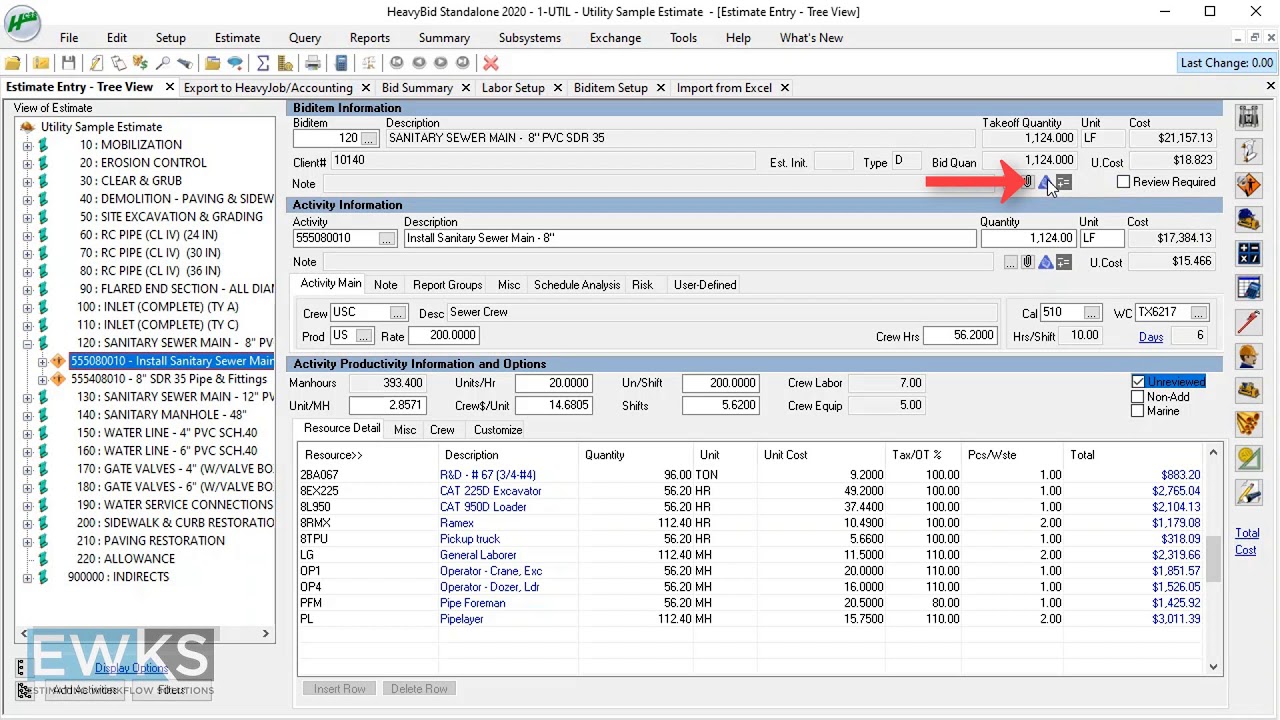Click the resource table vertical scrollbar thumb
This screenshot has width=1280, height=720.
click(1214, 558)
